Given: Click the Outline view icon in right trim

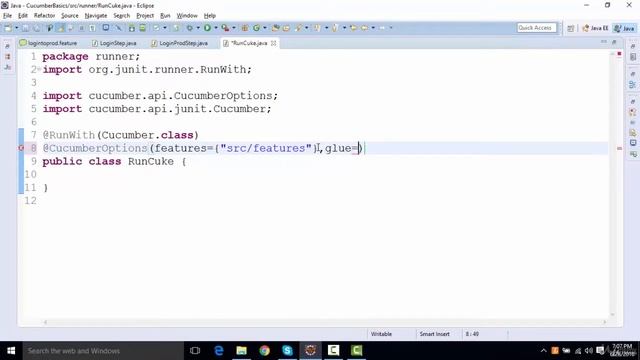Looking at the screenshot, I should click(x=633, y=84).
